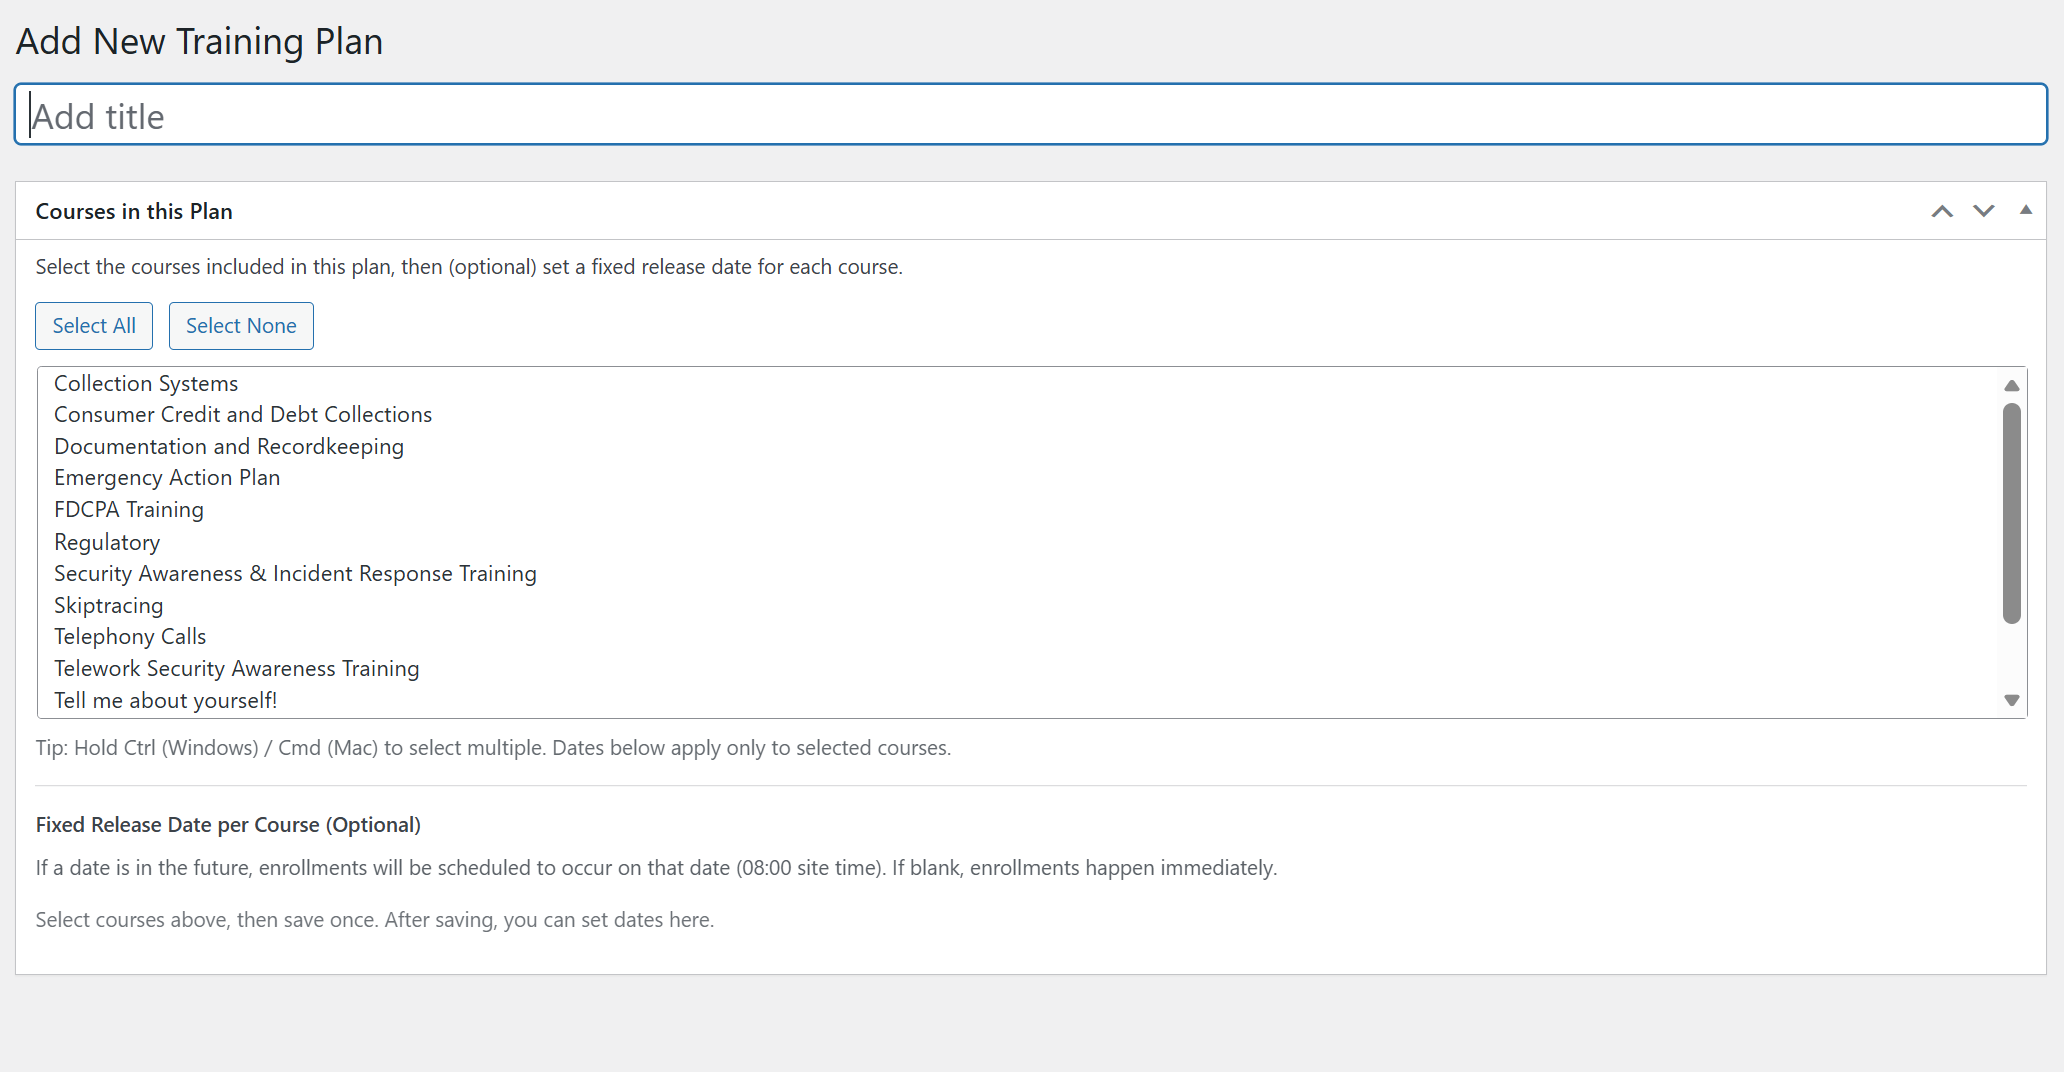Click the course list scroll up arrow
This screenshot has height=1072, width=2064.
(x=2012, y=386)
